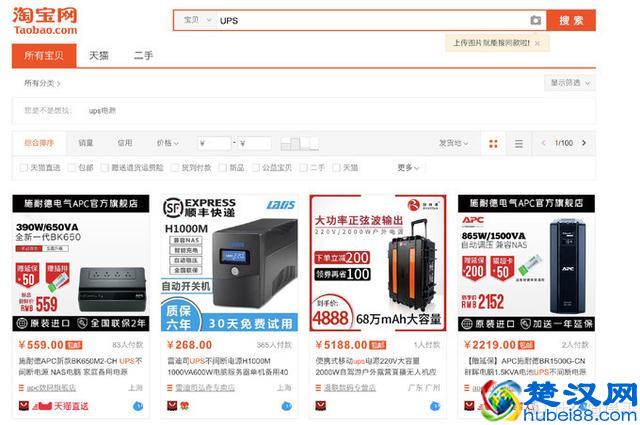Tick the 天猫直送 checkbox
Viewport: 640px width, 425px height.
24,168
